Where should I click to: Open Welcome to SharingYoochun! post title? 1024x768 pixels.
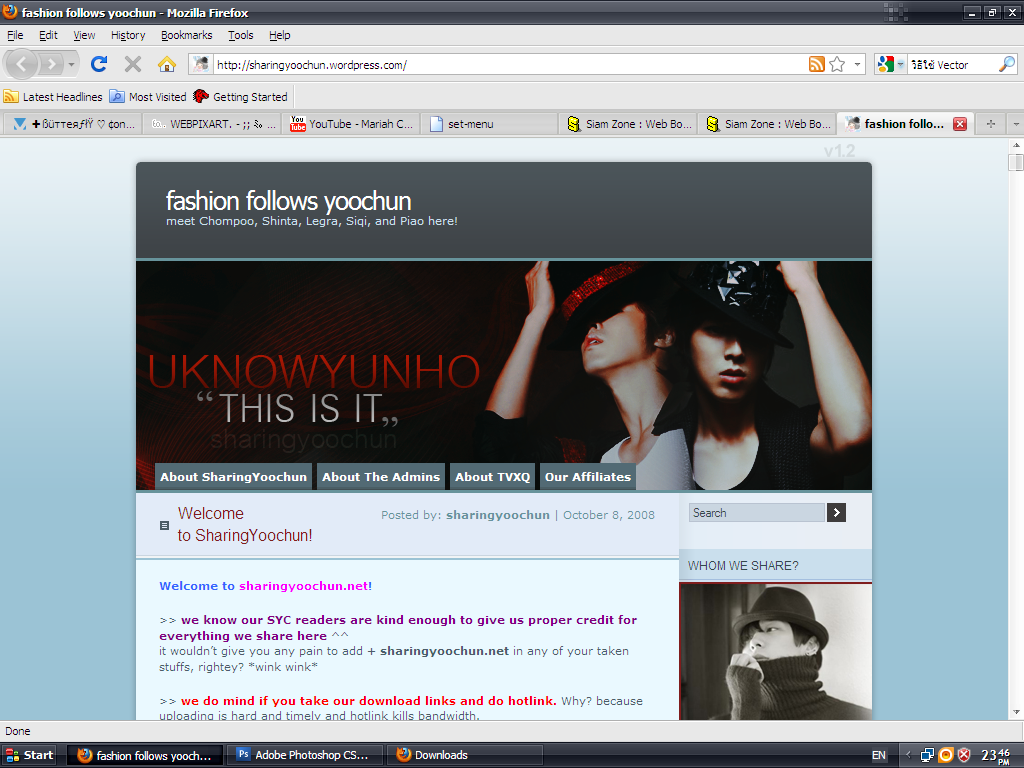point(245,524)
